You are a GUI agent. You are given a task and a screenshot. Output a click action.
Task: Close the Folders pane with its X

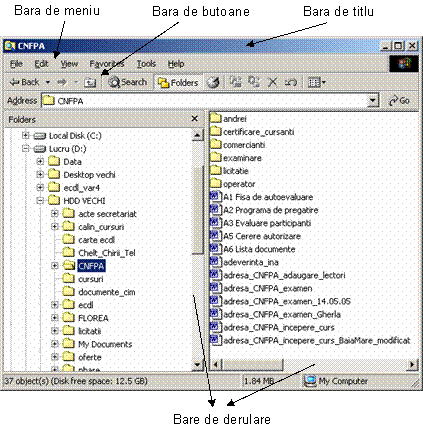[195, 119]
